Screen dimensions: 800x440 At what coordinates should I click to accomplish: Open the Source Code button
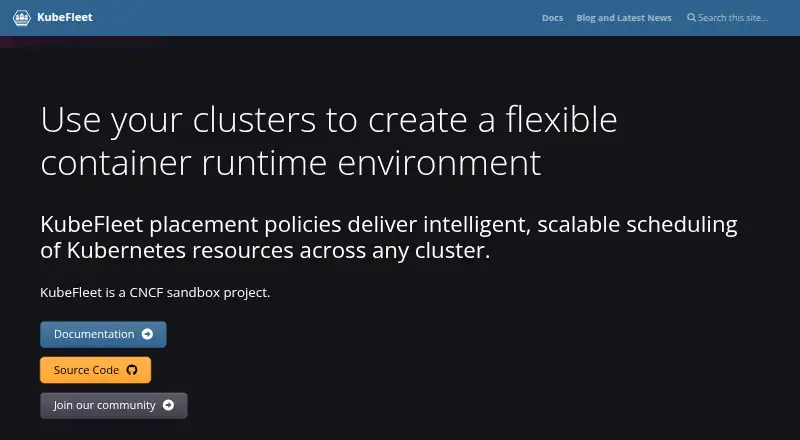95,370
